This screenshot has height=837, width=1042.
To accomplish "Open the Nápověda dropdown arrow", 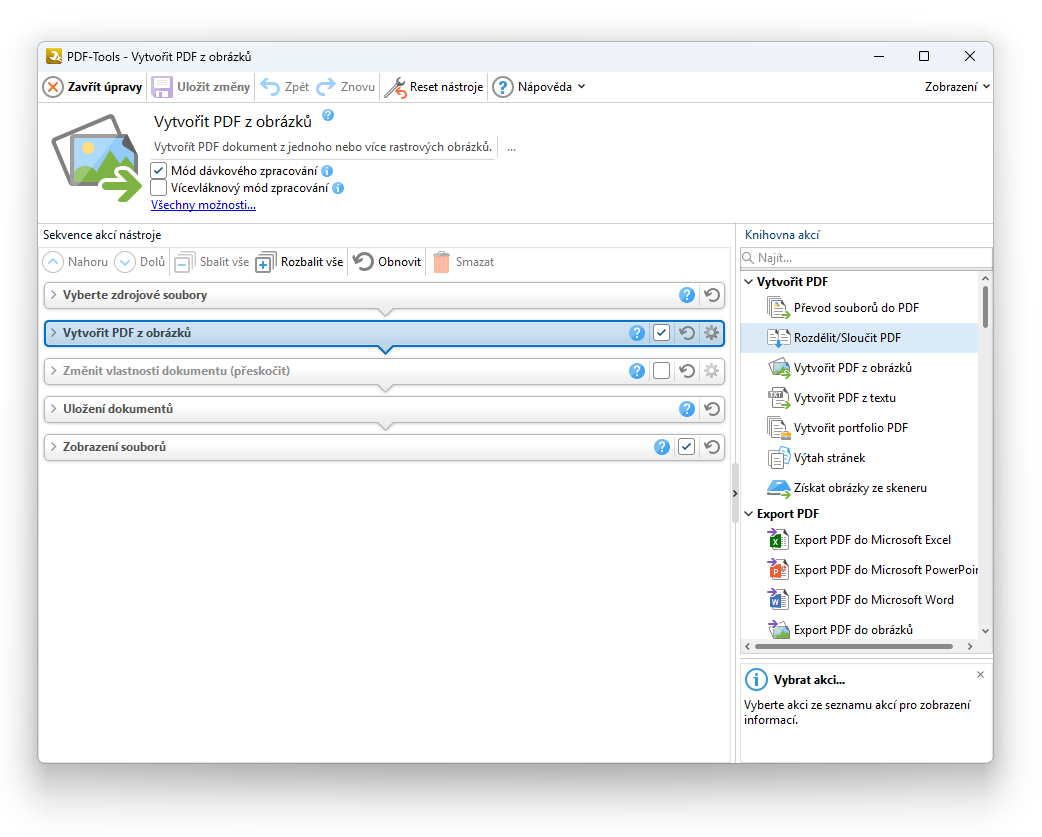I will (582, 87).
